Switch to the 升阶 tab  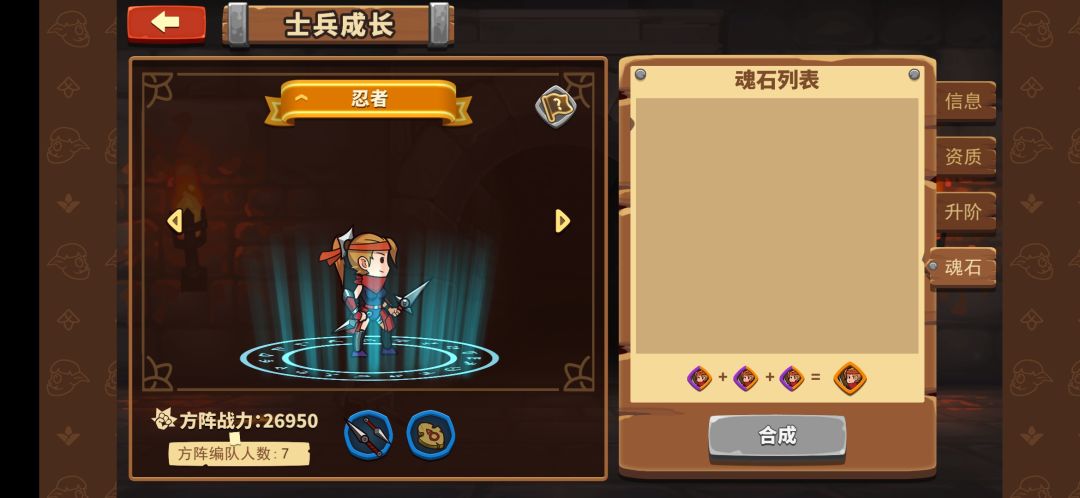[964, 211]
